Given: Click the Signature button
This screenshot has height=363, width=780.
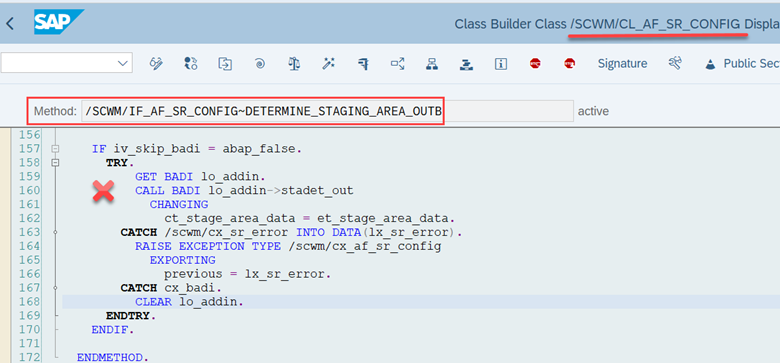Looking at the screenshot, I should click(622, 63).
